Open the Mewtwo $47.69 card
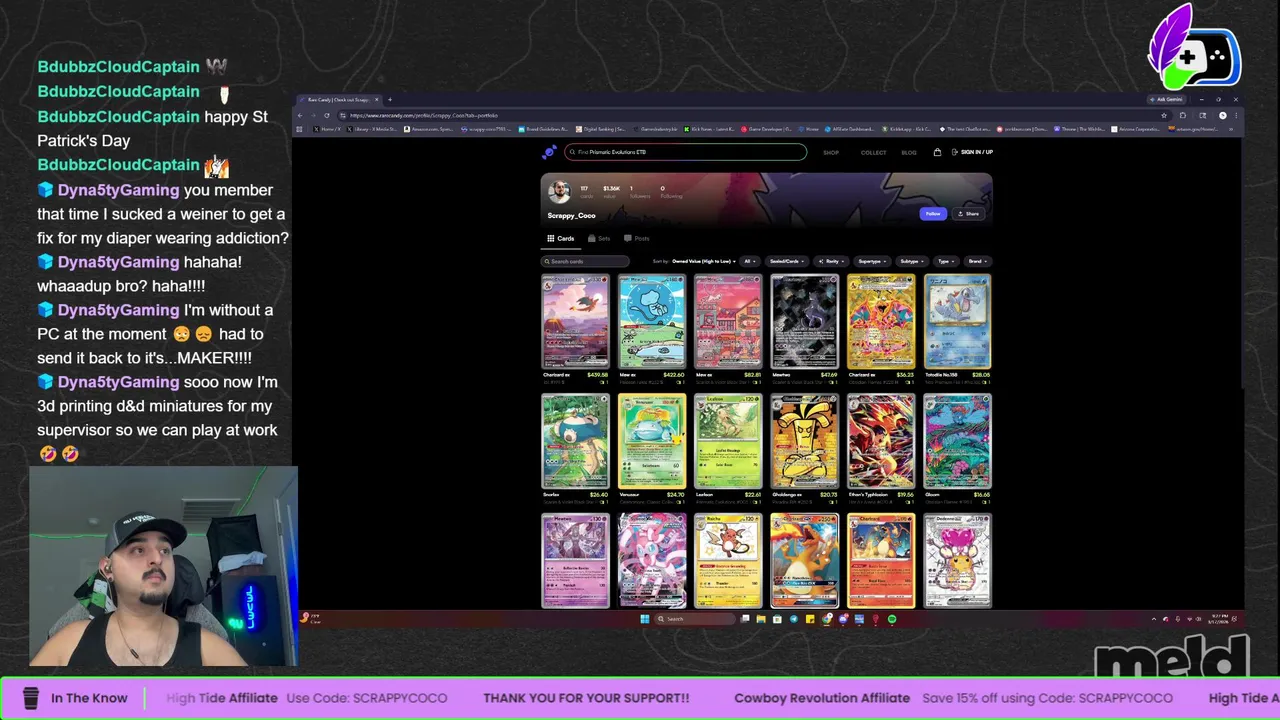The image size is (1280, 720). point(805,322)
